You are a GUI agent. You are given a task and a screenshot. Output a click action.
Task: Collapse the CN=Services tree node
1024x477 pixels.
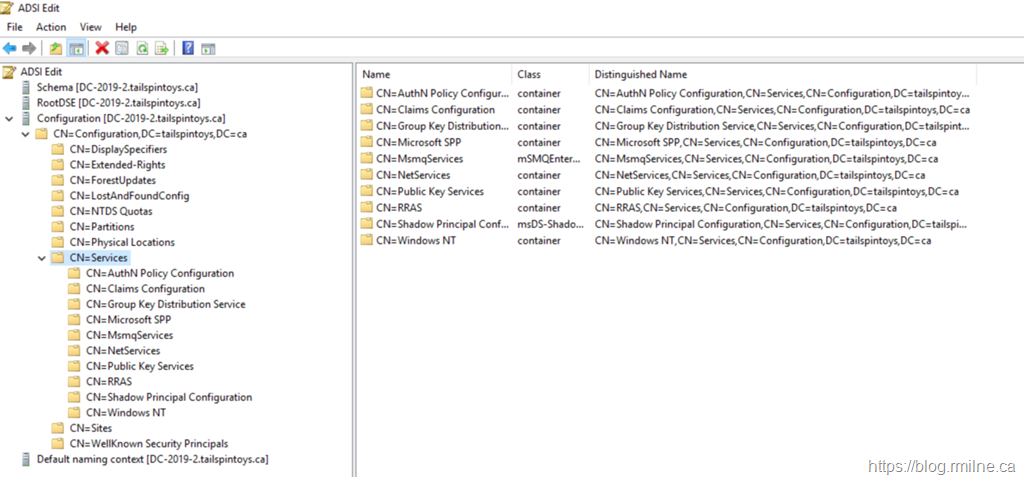(41, 258)
